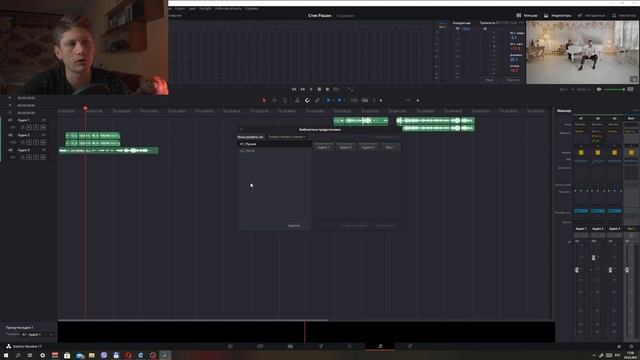The height and width of the screenshot is (360, 640).
Task: Mute monitoring with the speaker icon
Action: [x=599, y=89]
